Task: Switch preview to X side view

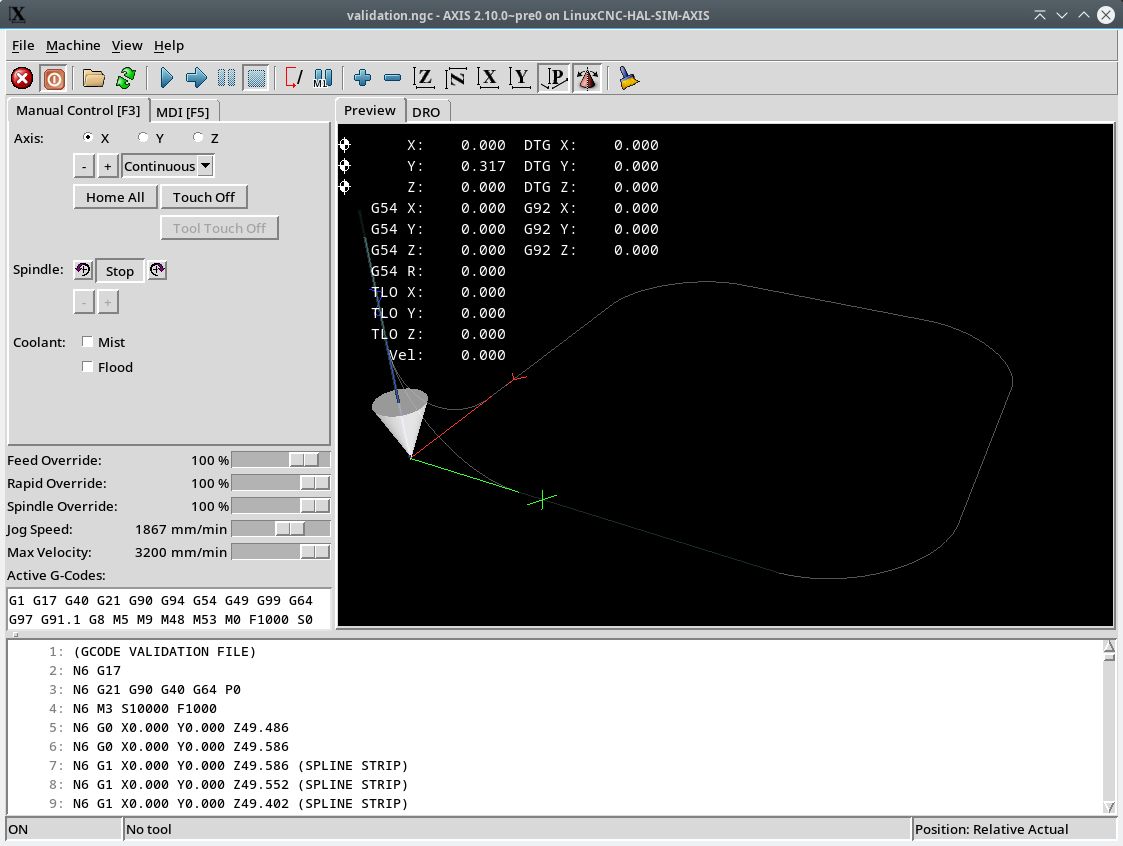Action: (x=488, y=78)
